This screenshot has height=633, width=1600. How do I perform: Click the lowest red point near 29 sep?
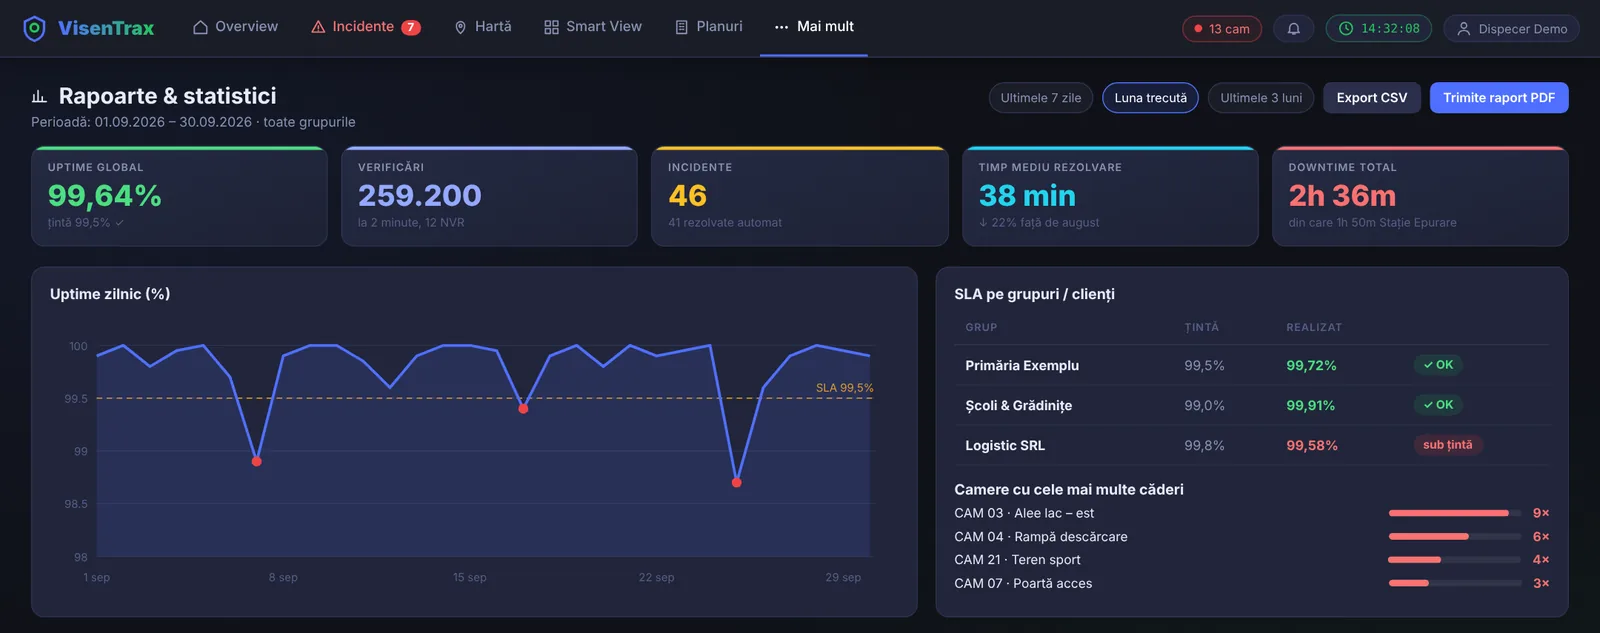[x=737, y=482]
